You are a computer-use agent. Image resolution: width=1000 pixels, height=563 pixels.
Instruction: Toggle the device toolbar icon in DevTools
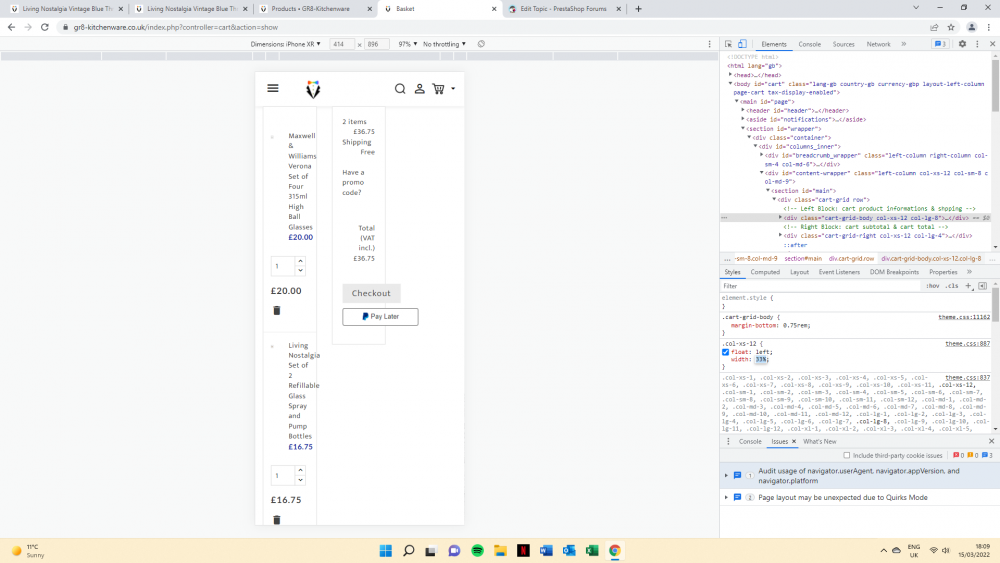click(x=742, y=44)
